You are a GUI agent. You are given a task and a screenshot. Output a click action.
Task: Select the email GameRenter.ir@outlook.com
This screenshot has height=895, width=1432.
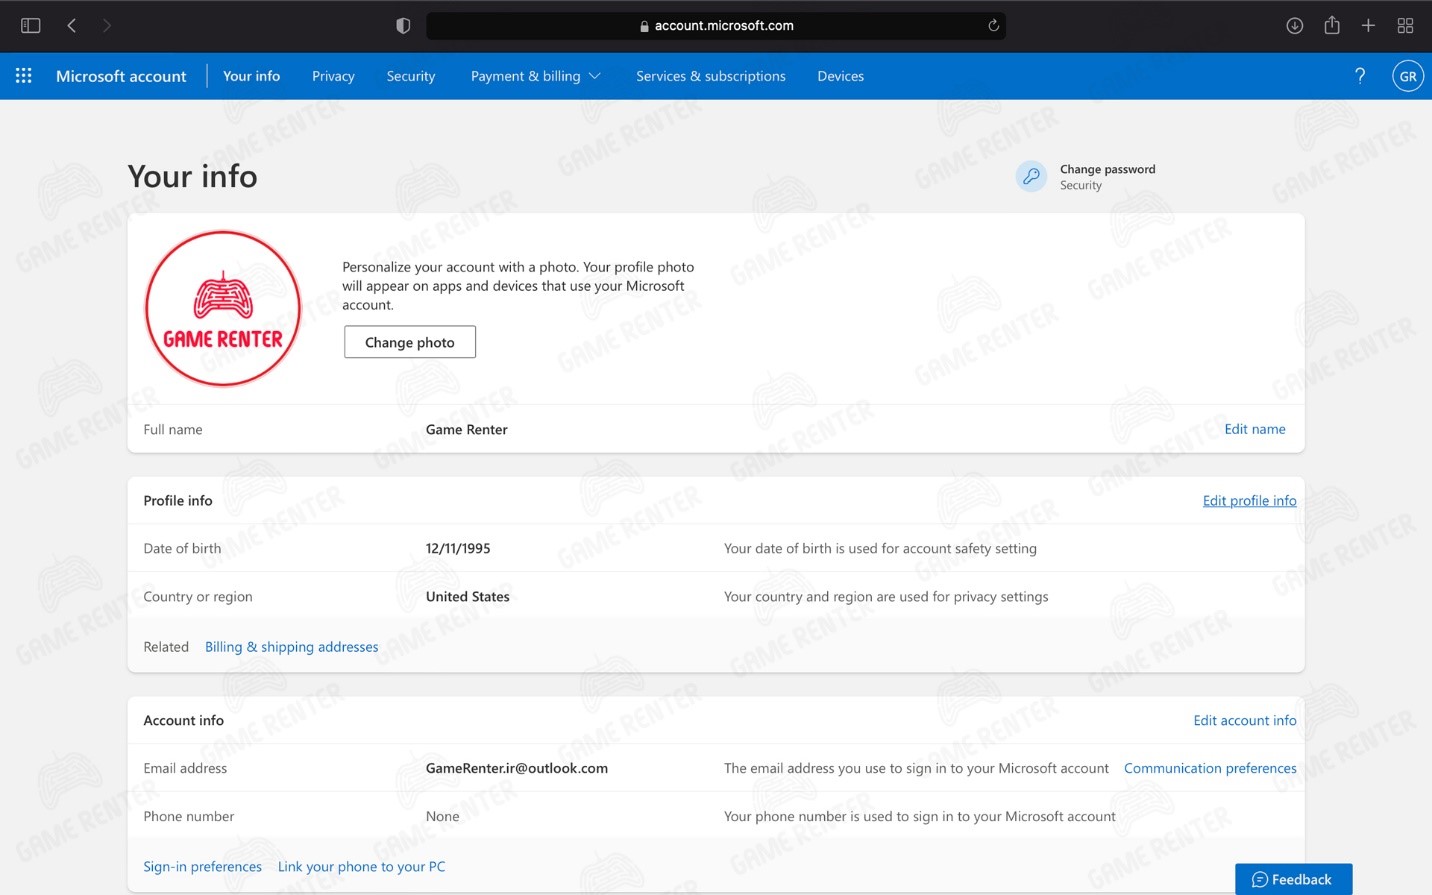click(516, 768)
